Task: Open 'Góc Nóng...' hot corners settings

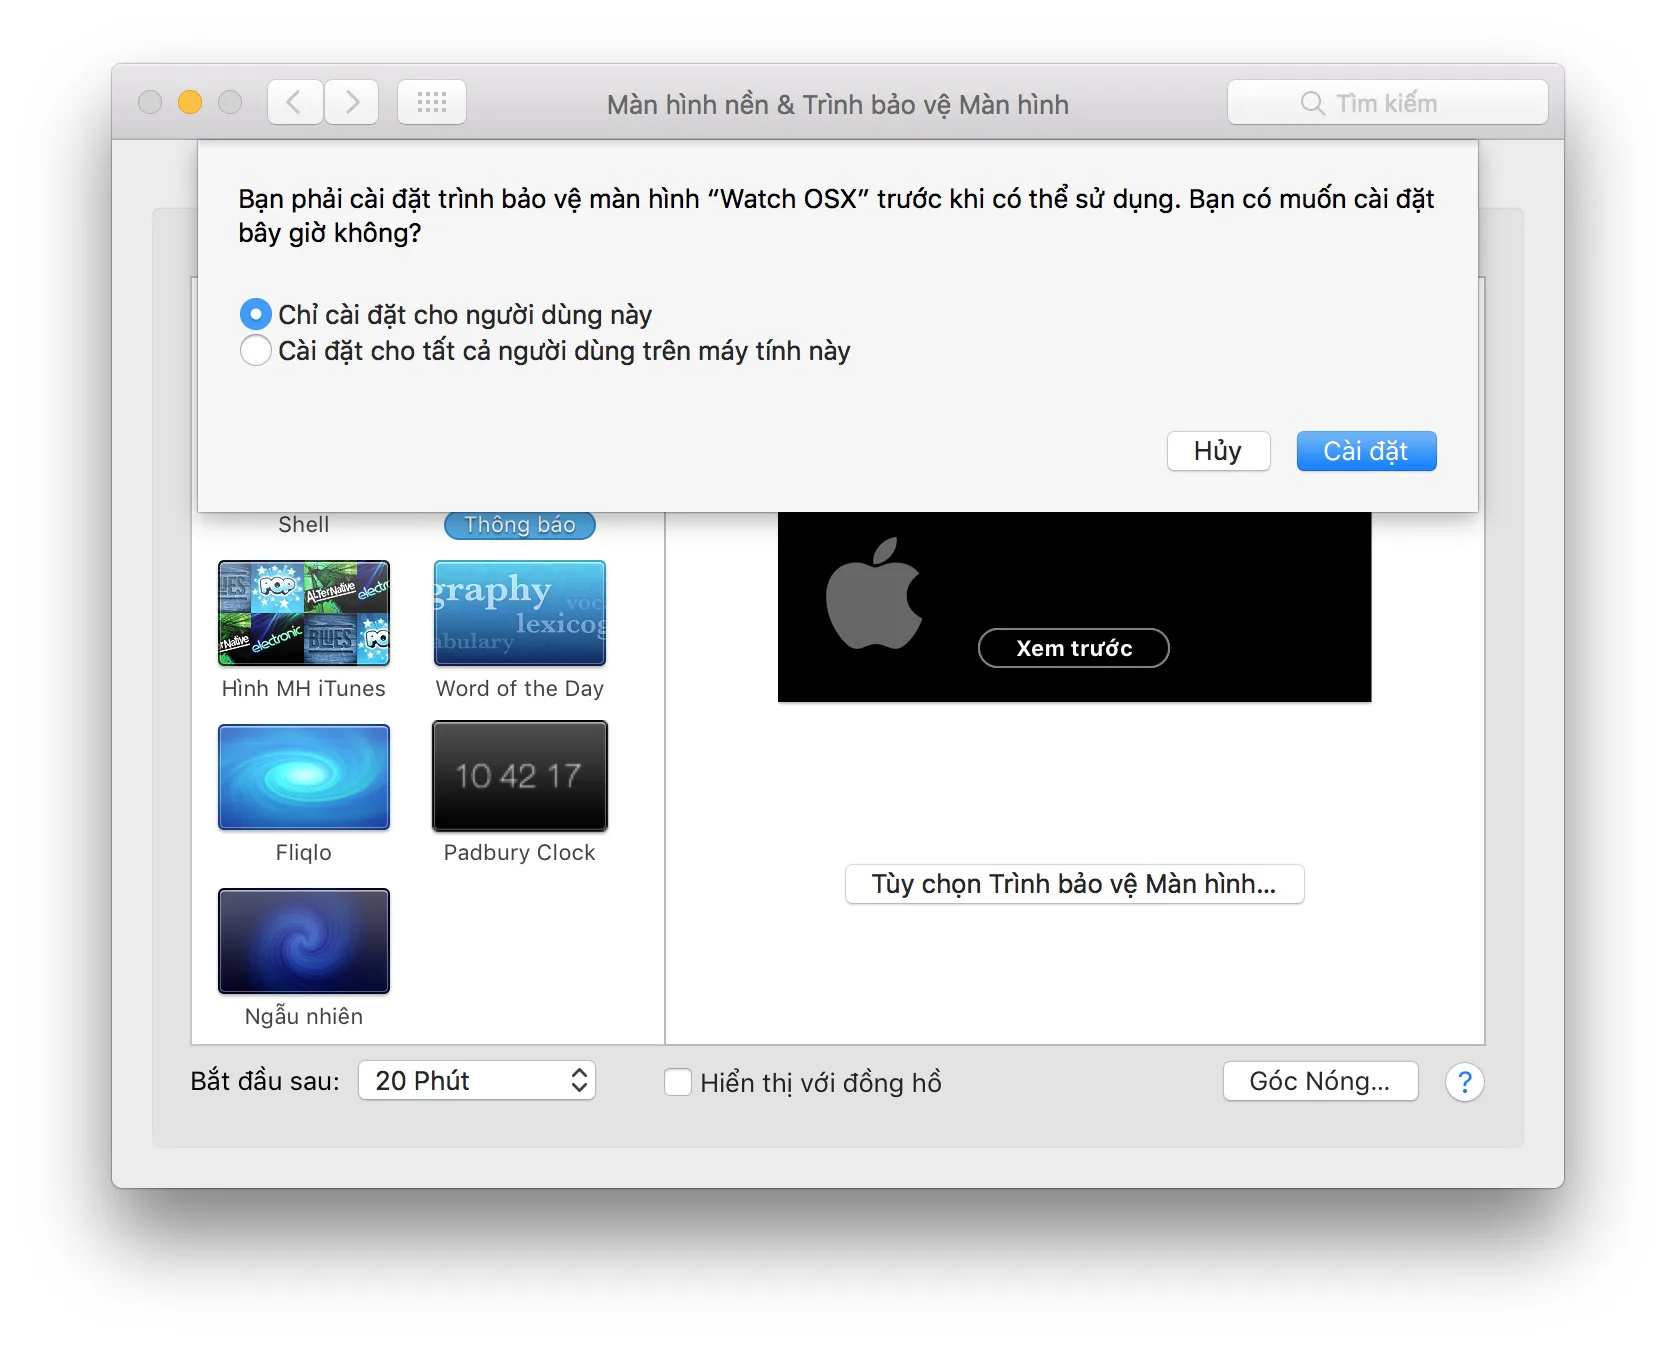Action: click(x=1320, y=1081)
